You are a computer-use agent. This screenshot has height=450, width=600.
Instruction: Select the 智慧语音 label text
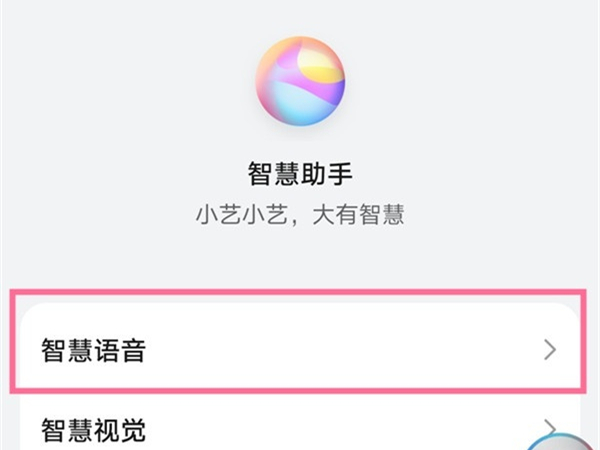point(93,350)
